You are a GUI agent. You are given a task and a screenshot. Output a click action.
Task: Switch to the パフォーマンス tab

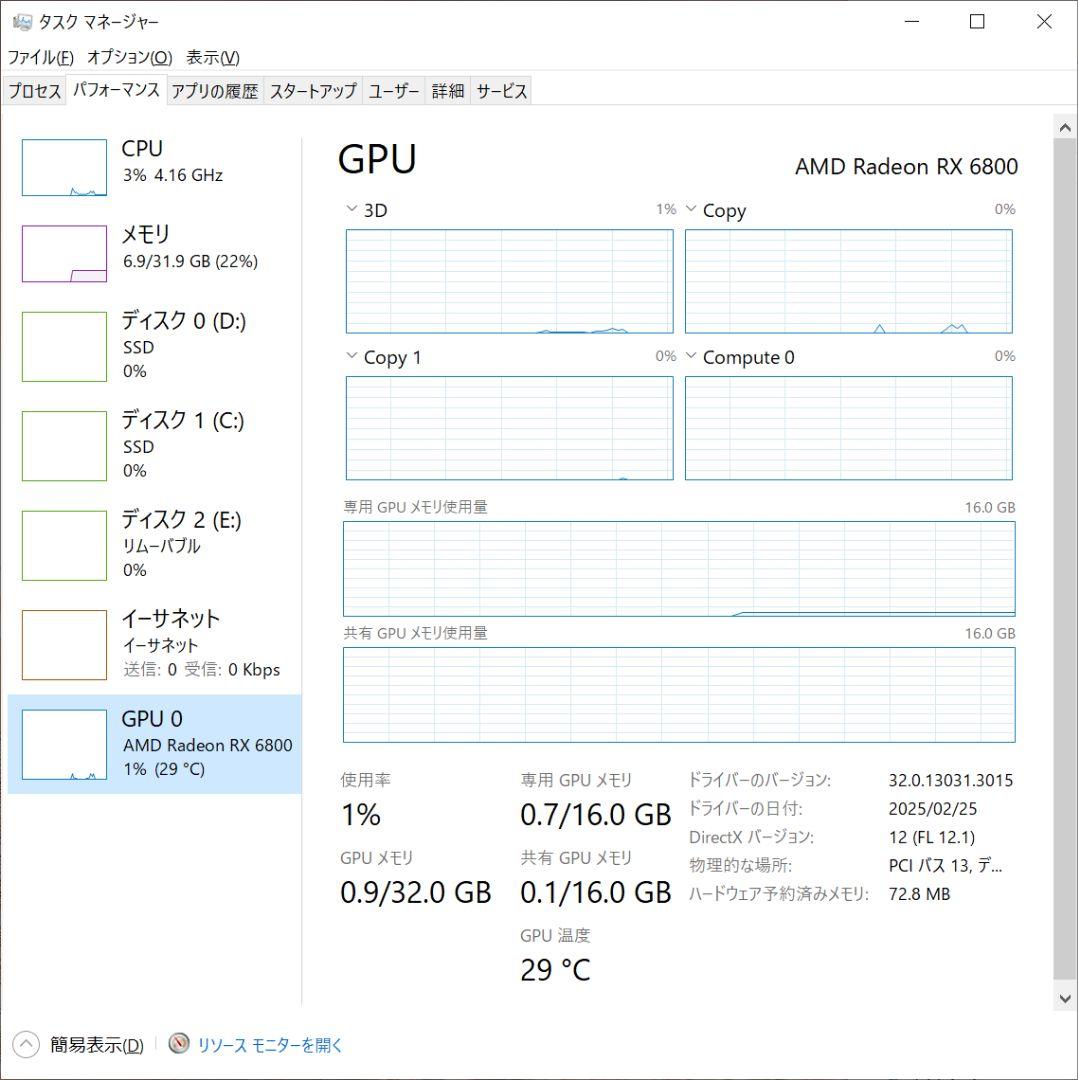click(116, 90)
